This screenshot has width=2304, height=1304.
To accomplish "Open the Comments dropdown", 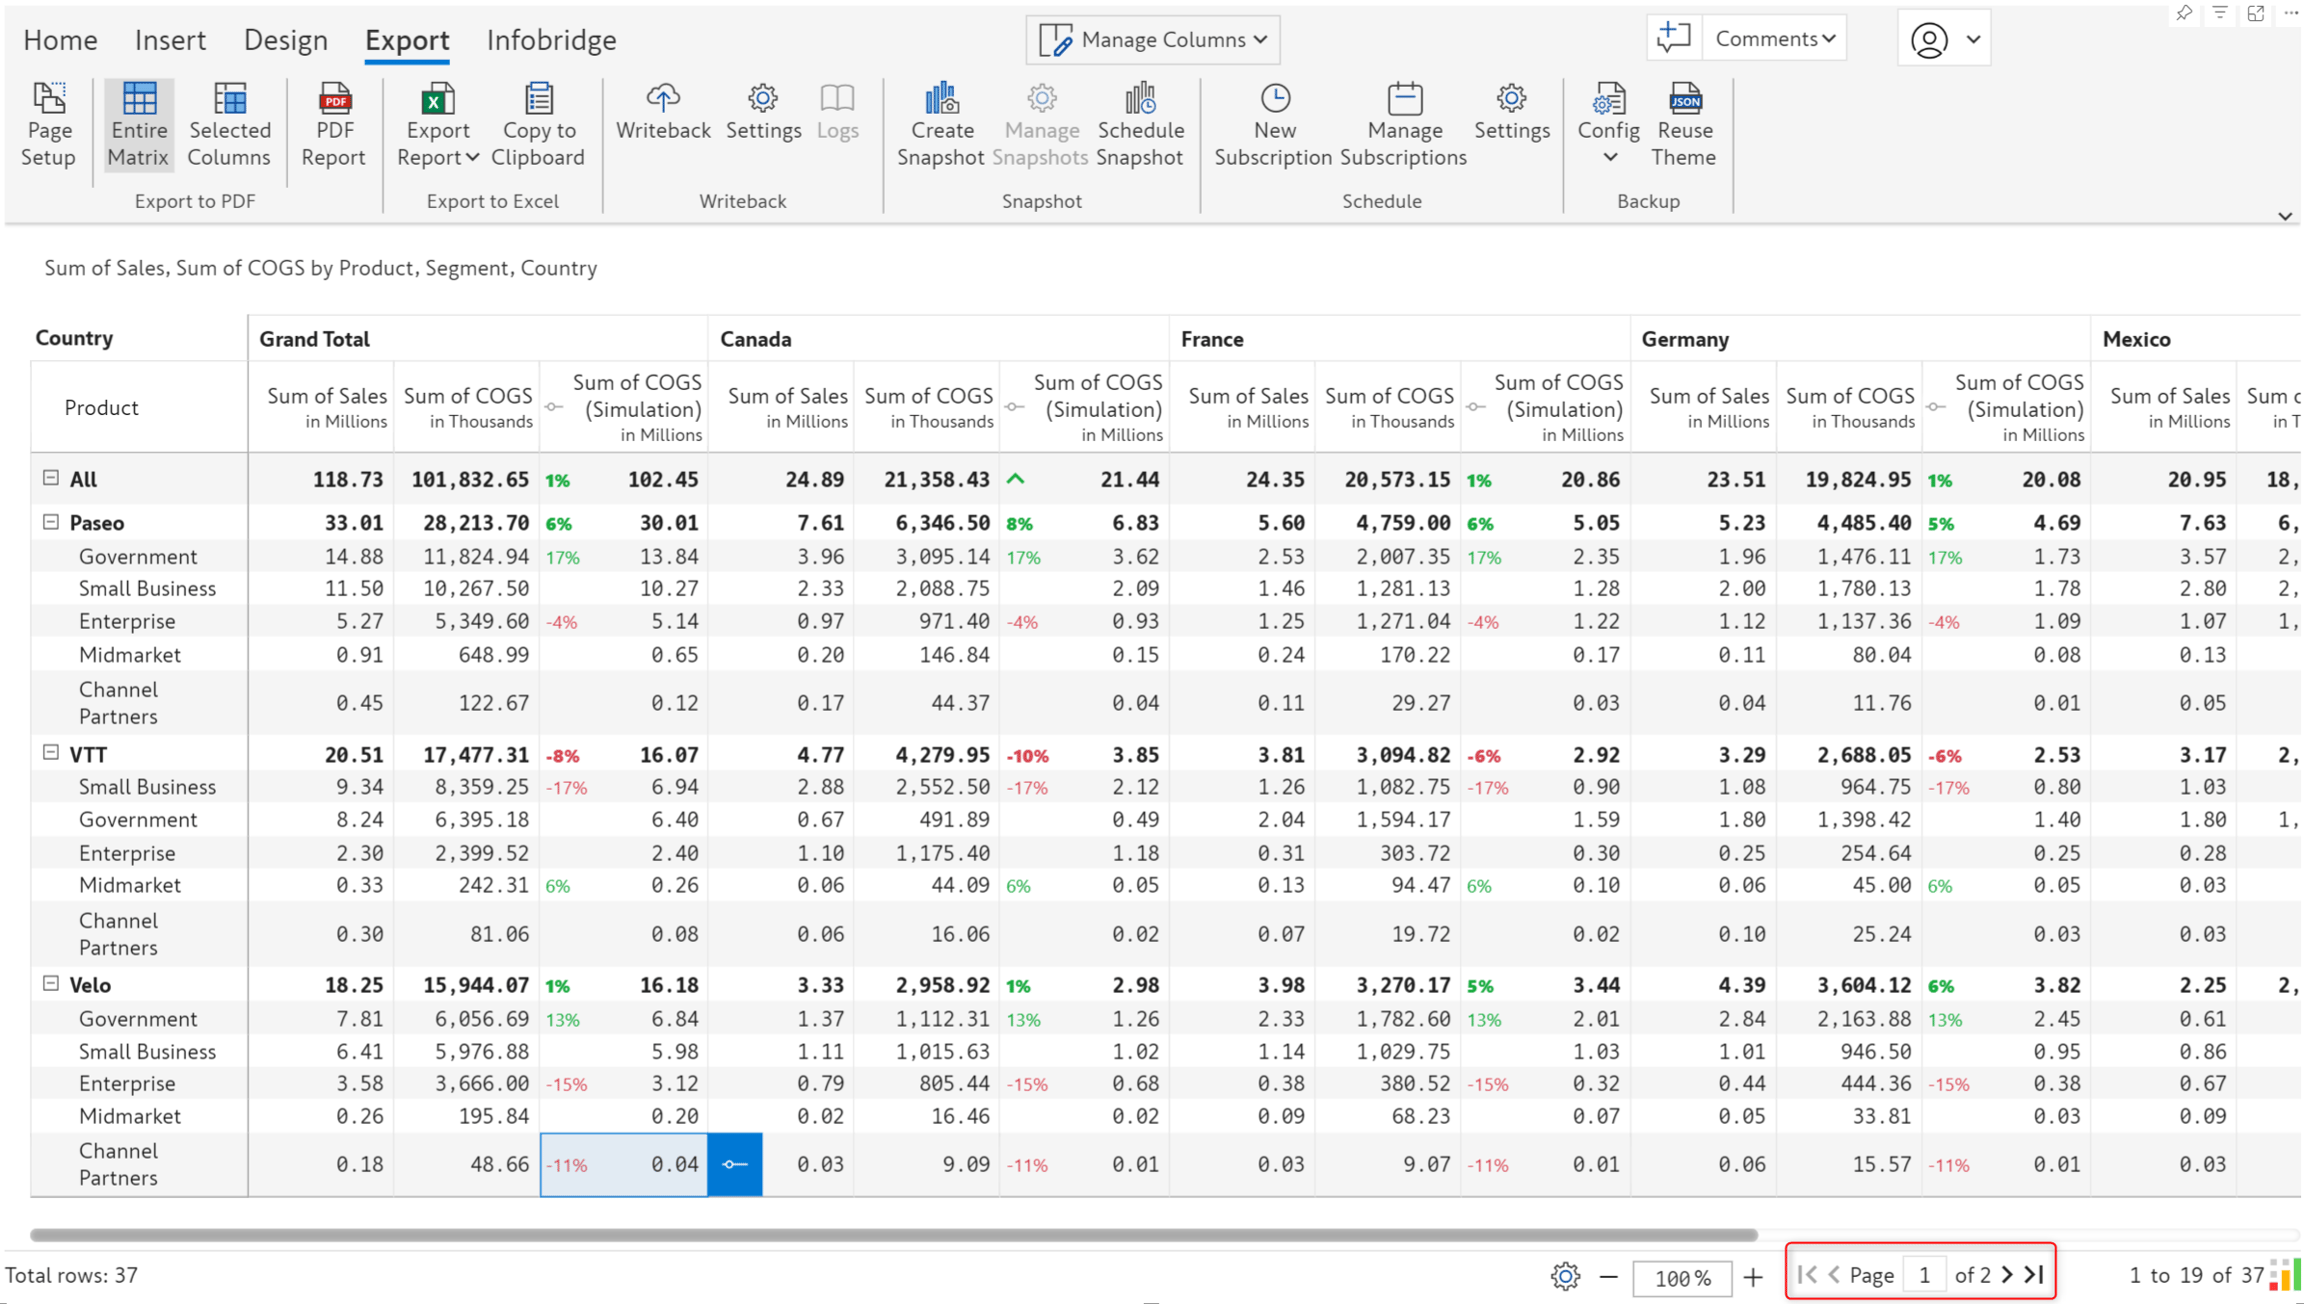I will pos(1775,38).
